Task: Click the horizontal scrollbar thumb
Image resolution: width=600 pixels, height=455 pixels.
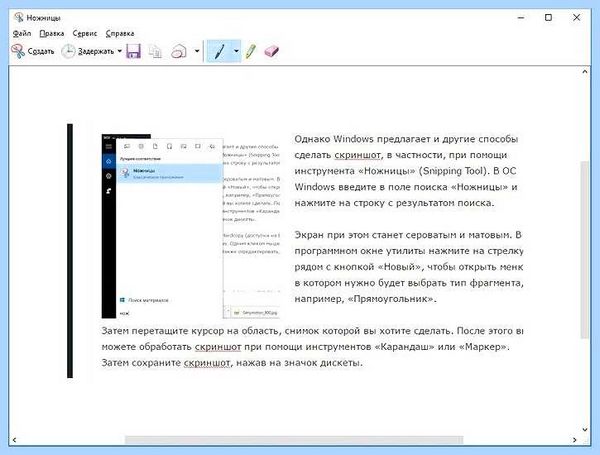Action: pos(294,440)
